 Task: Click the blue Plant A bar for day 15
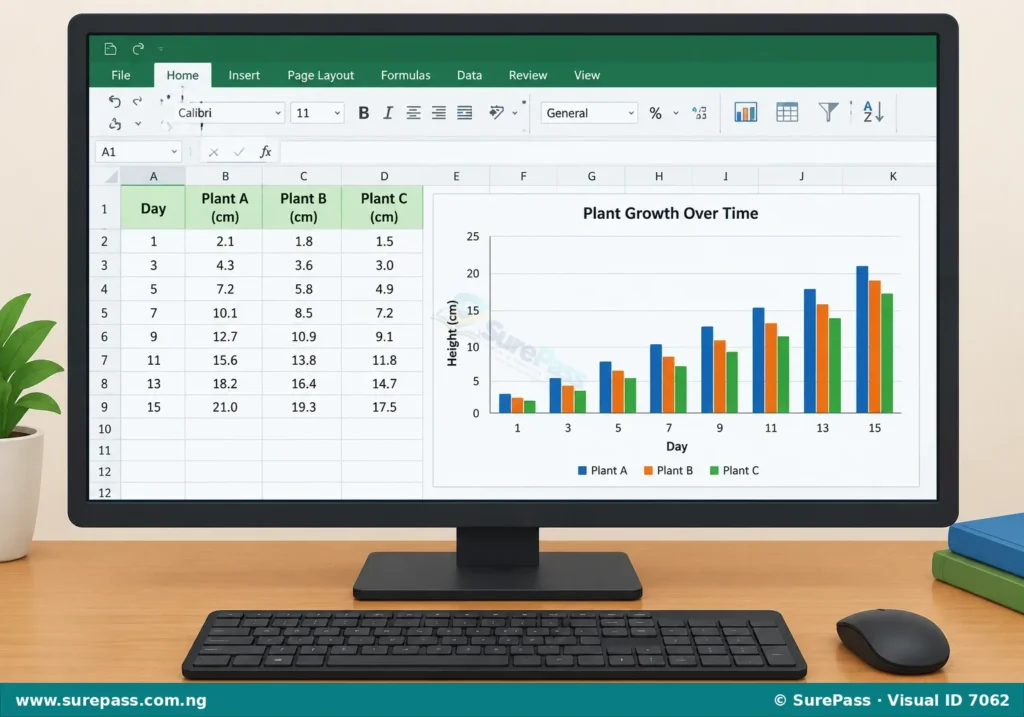862,340
